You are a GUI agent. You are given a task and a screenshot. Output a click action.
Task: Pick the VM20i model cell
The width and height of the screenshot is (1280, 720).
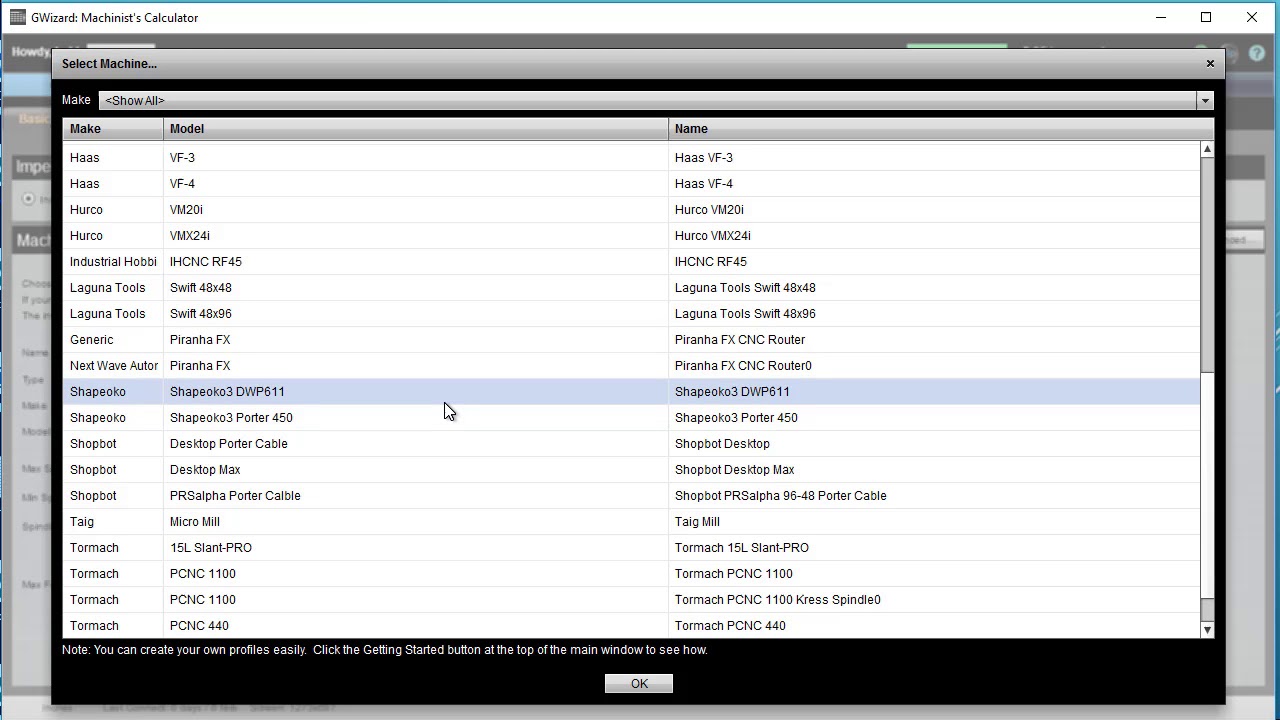(416, 210)
